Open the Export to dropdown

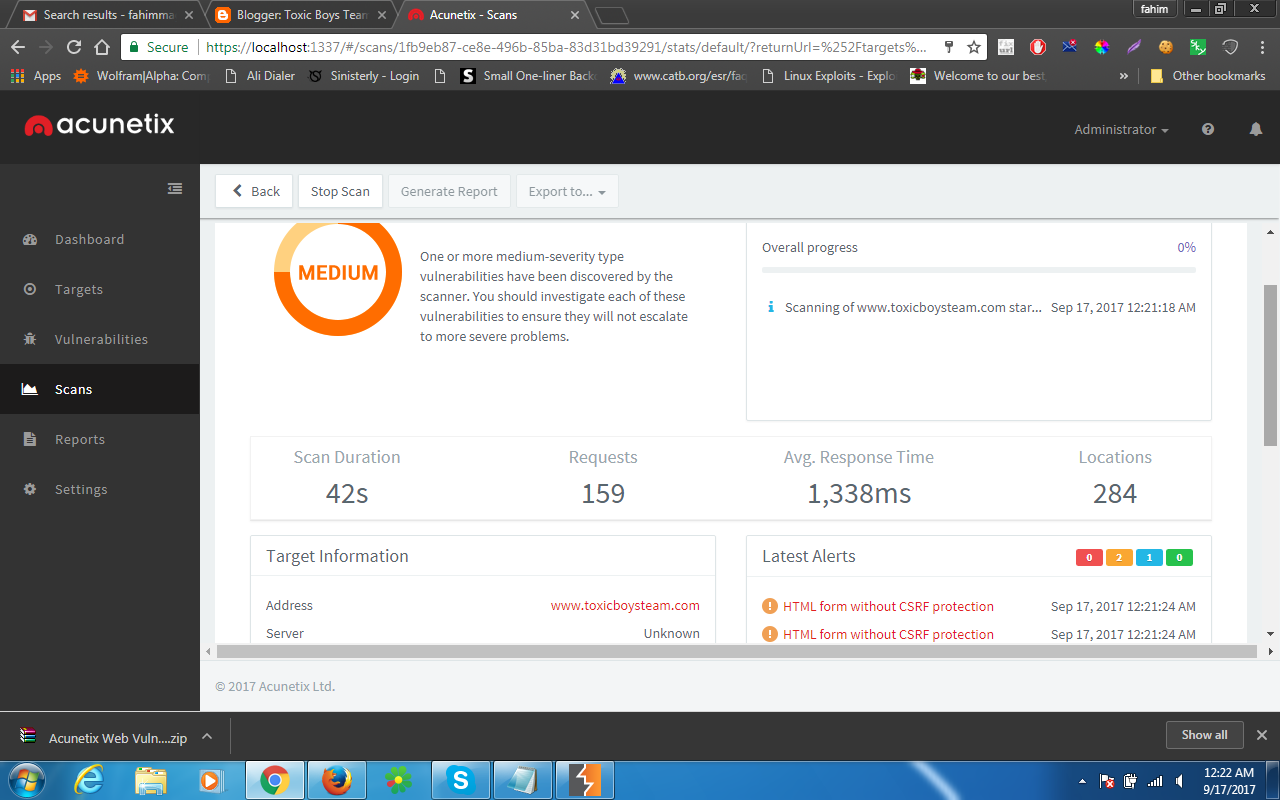point(567,191)
